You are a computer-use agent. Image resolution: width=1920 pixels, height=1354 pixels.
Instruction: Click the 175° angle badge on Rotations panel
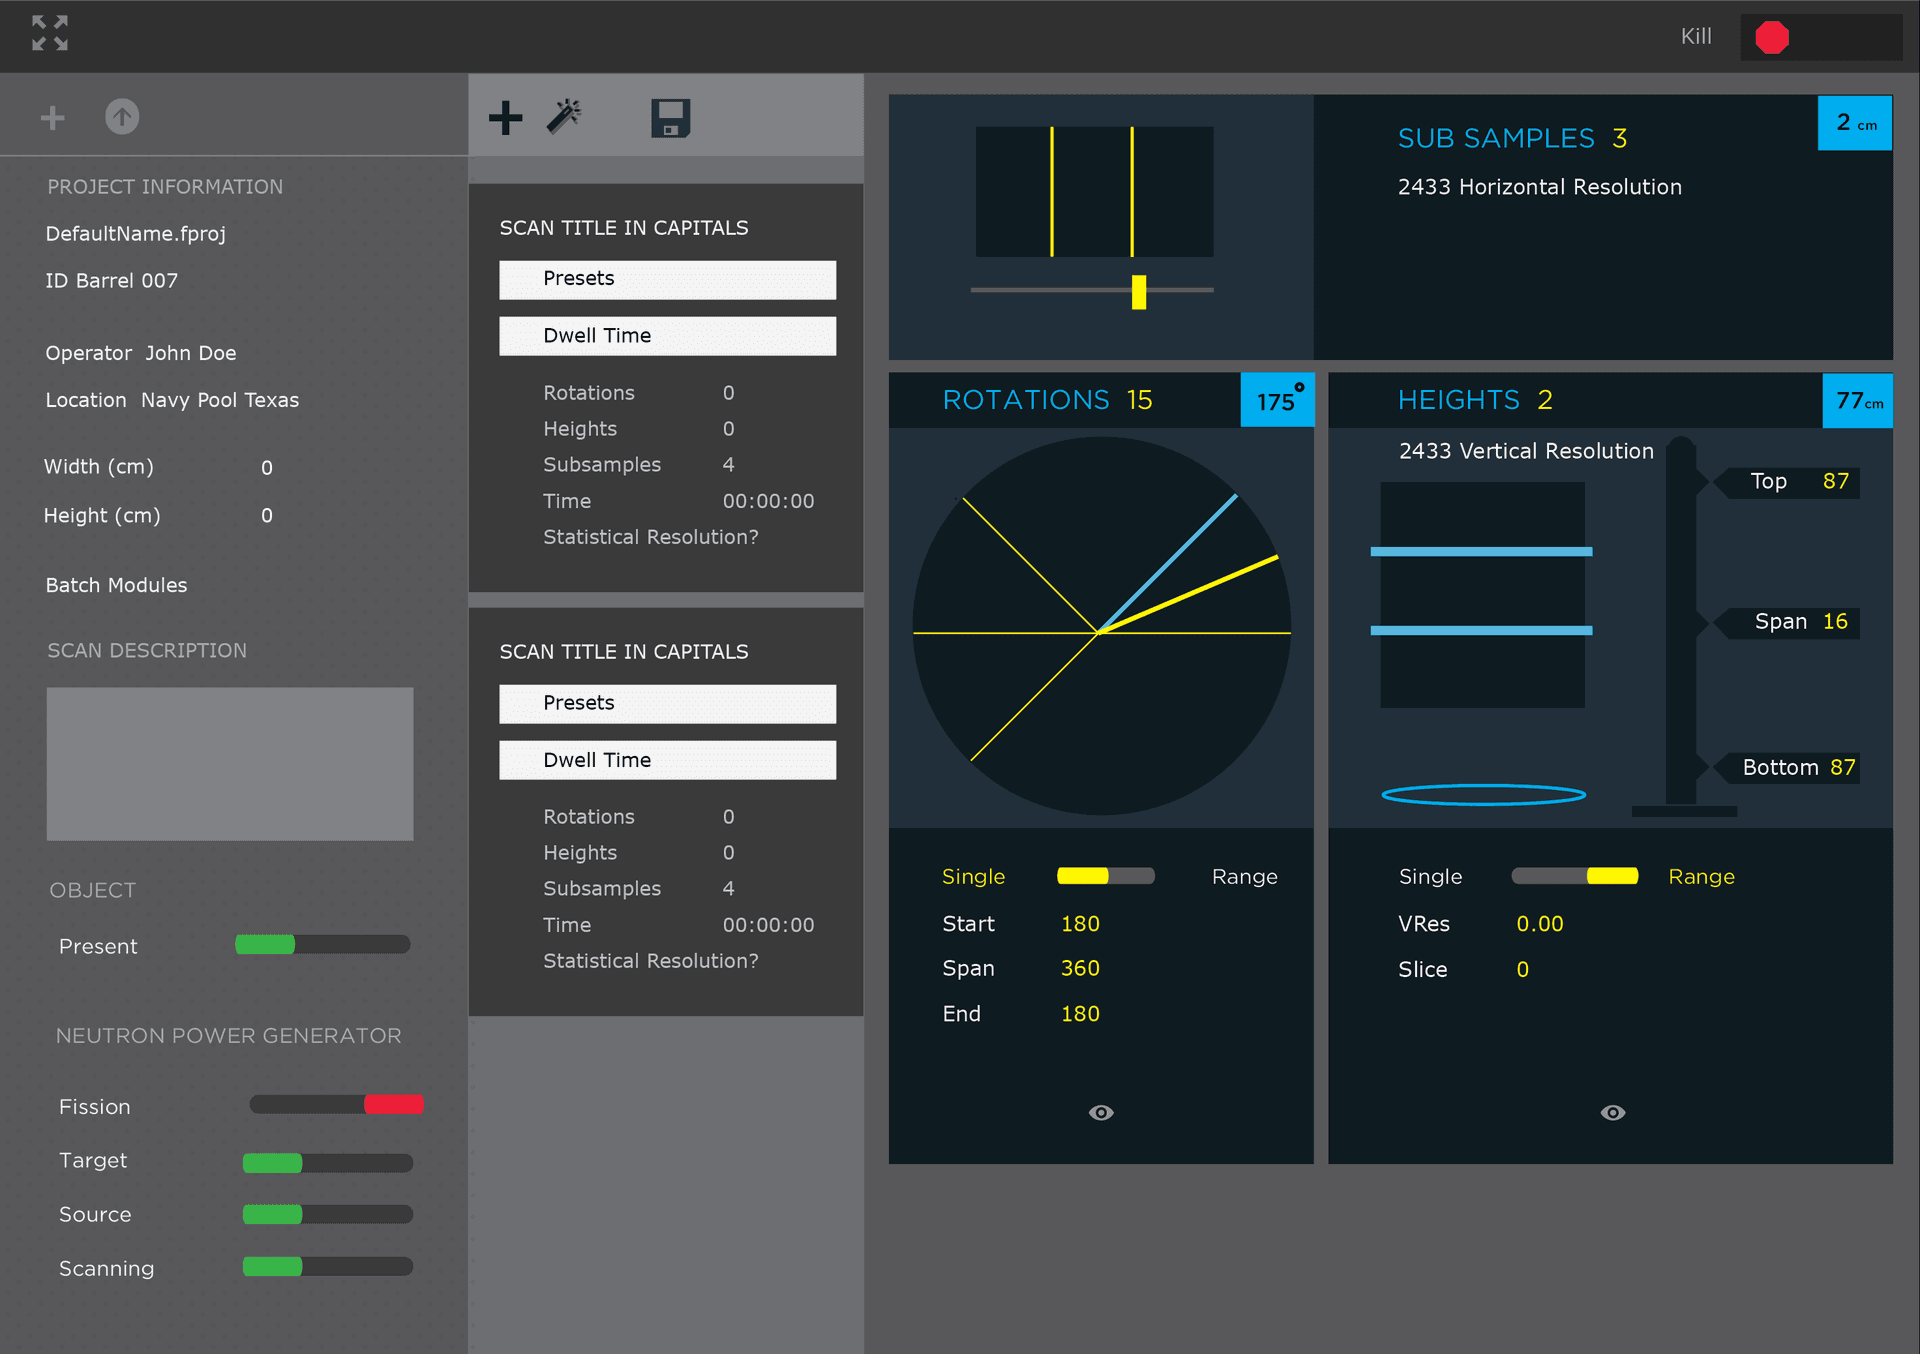(x=1277, y=400)
